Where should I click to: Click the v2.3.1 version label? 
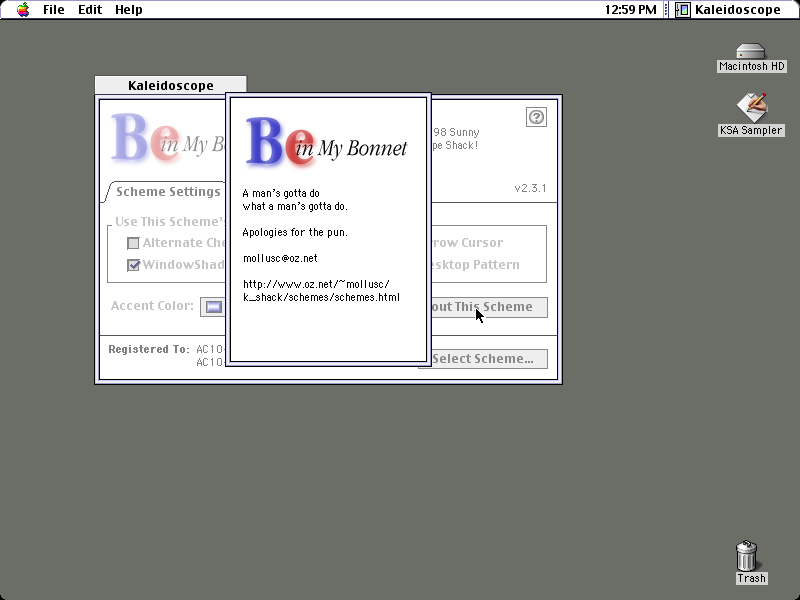[x=530, y=188]
